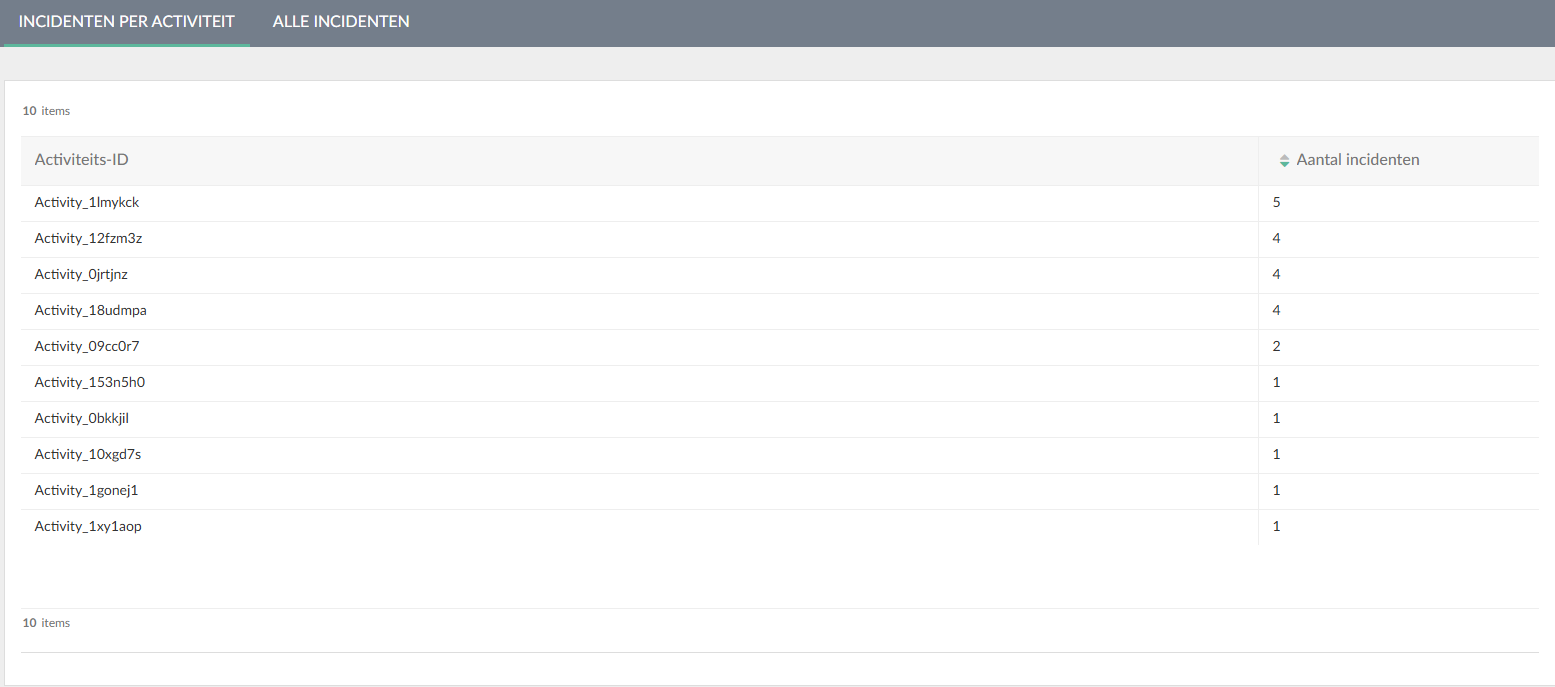Click the sort arrows beside Aantal incidenten
Viewport: 1555px width, 687px height.
click(x=1284, y=160)
